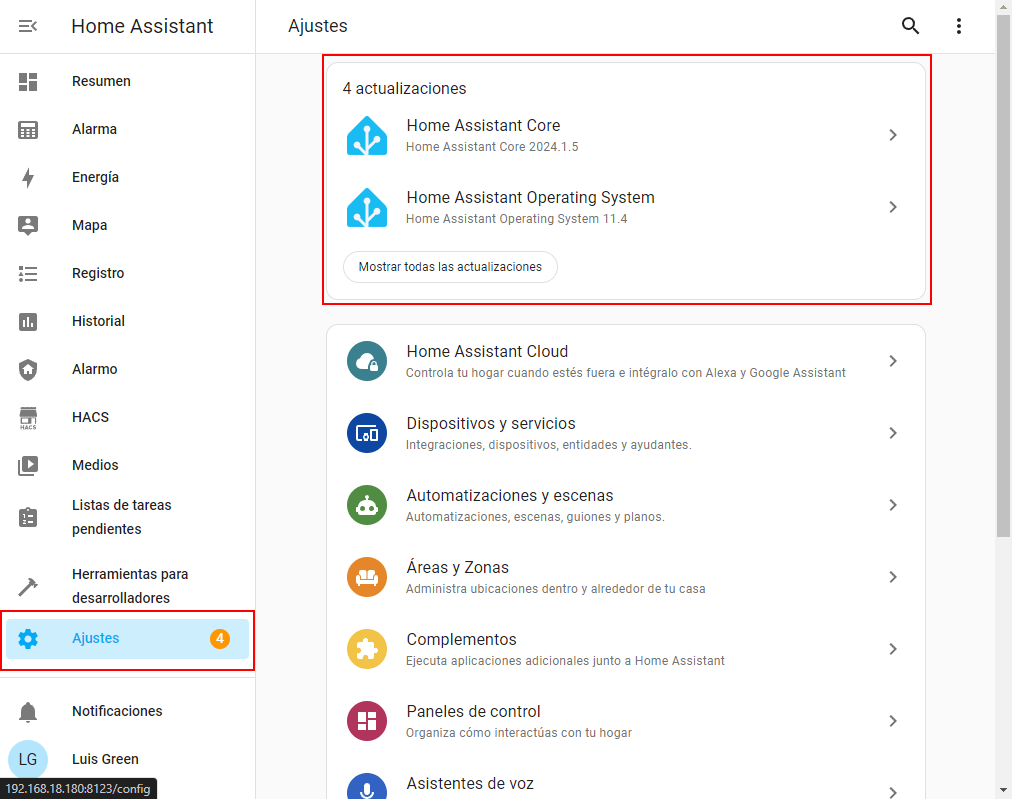Open Asistentes de voz row chevron

893,792
